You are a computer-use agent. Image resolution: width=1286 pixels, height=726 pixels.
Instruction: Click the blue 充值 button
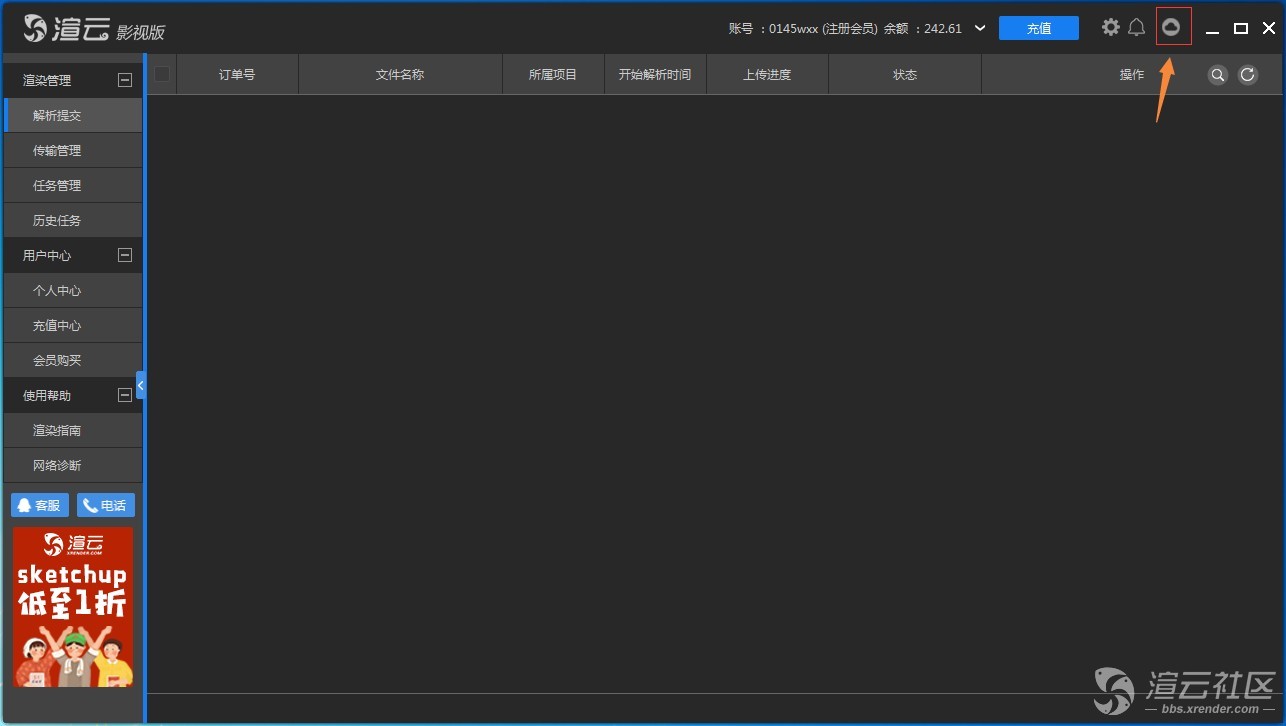pos(1038,28)
